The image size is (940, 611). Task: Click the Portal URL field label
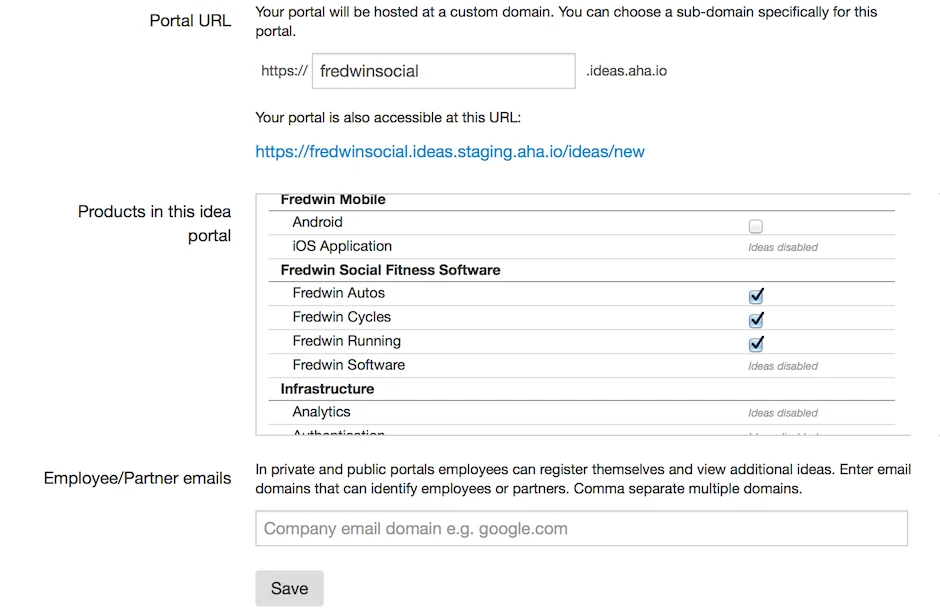(190, 21)
